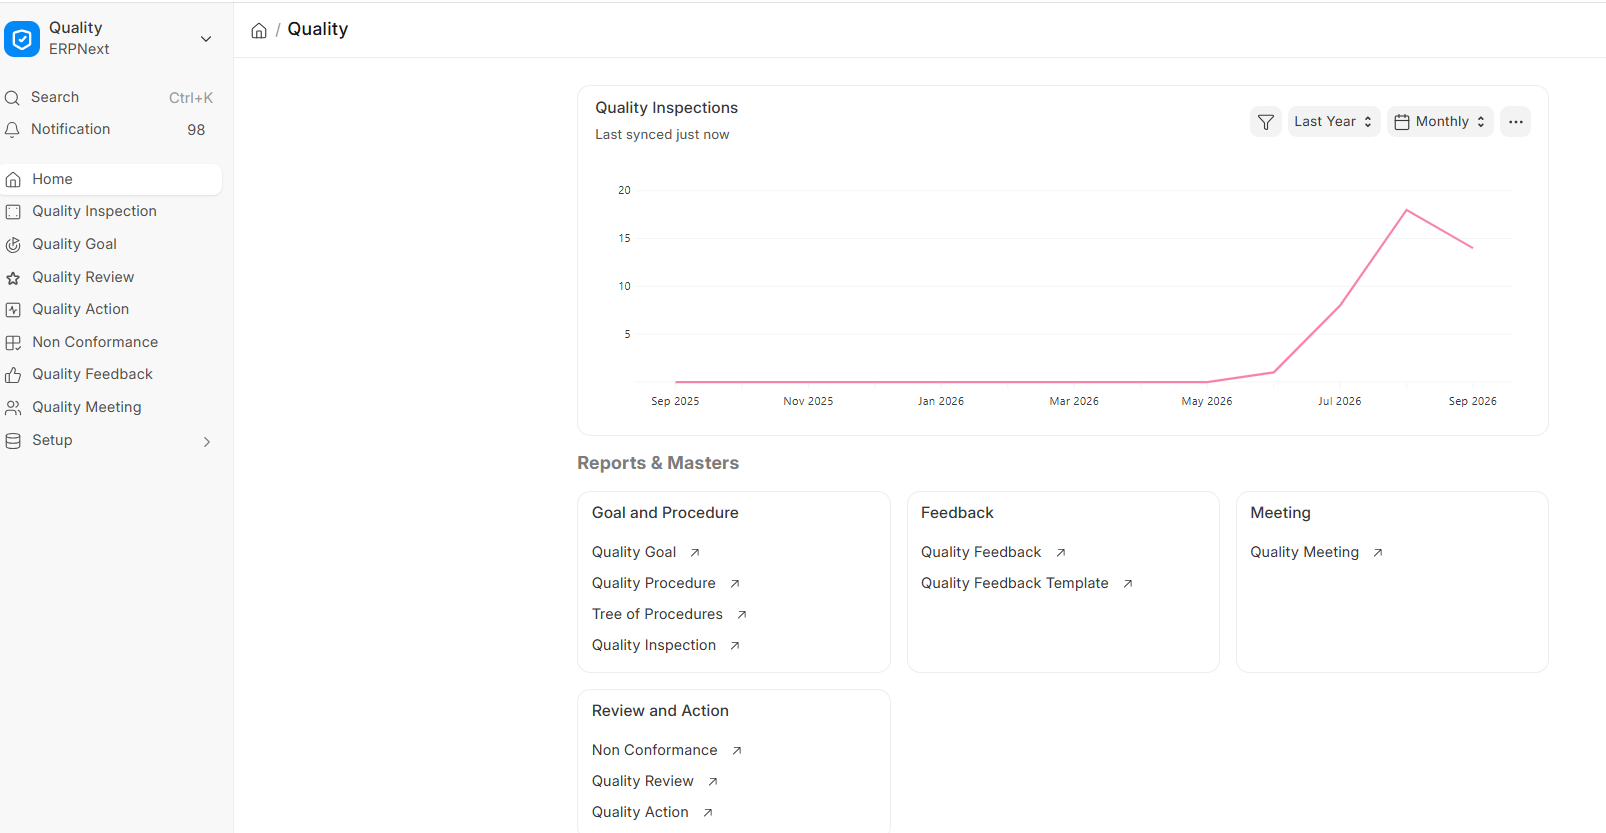
Task: Open Non Conformance in the sidebar
Action: pyautogui.click(x=111, y=343)
